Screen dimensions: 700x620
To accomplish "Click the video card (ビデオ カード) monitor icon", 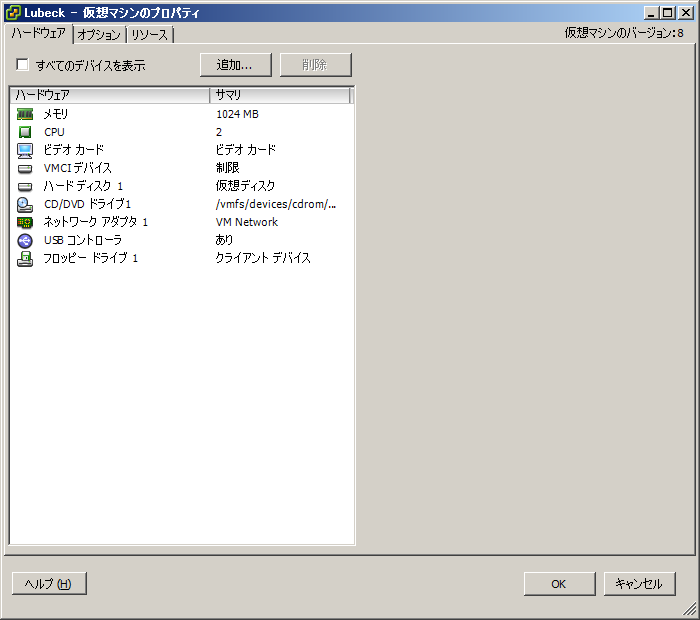I will pos(25,150).
